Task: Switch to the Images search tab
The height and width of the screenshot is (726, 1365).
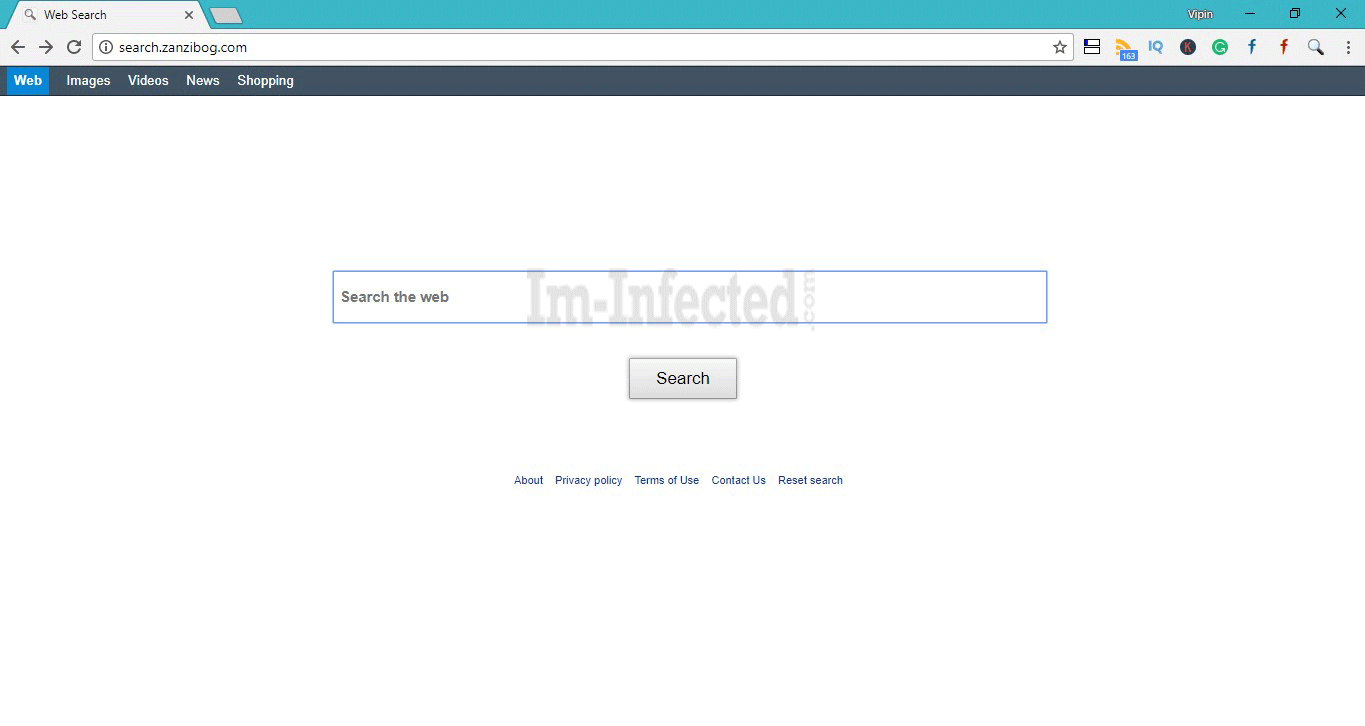Action: click(88, 80)
